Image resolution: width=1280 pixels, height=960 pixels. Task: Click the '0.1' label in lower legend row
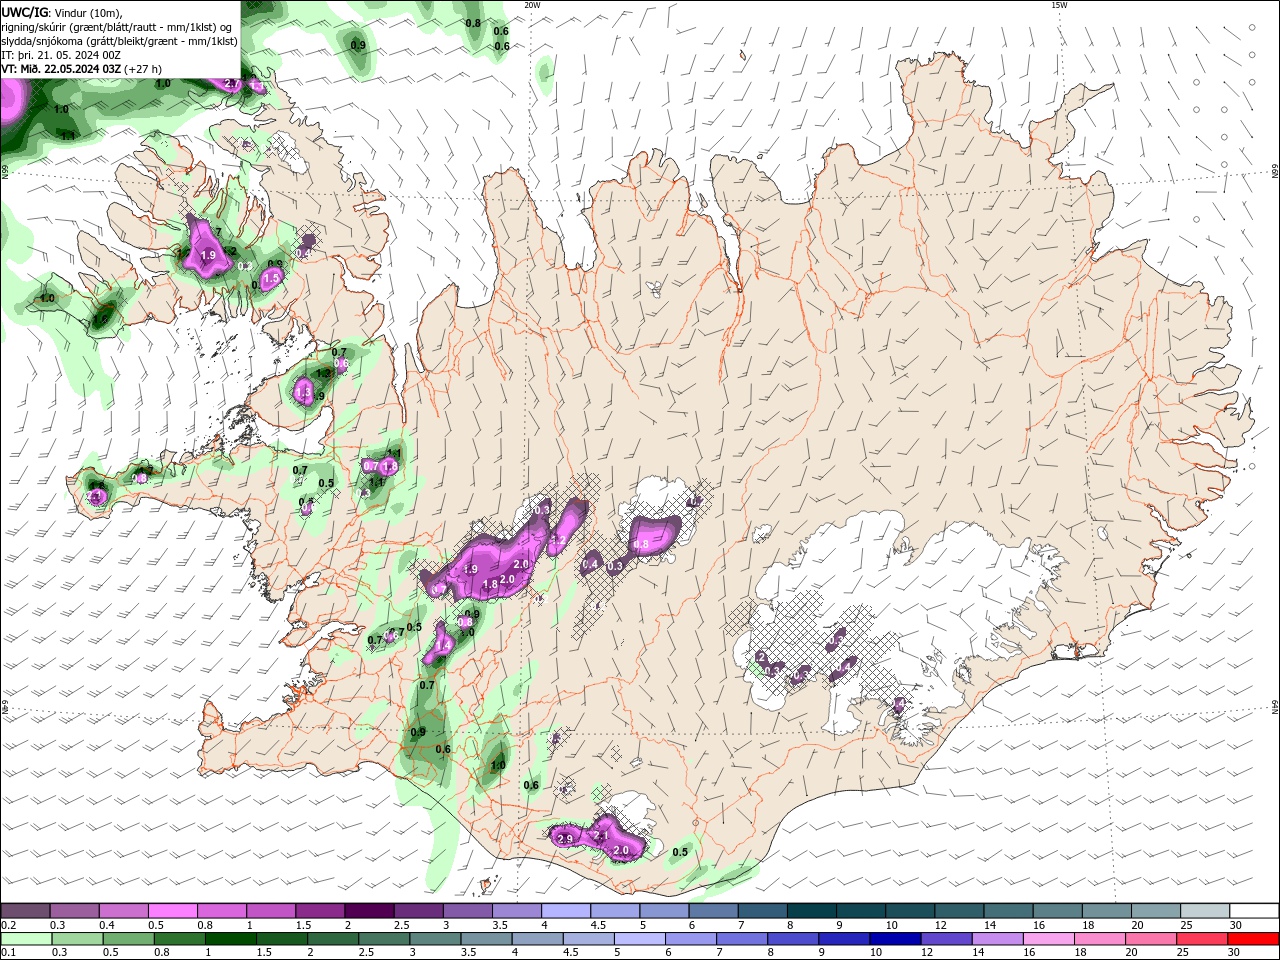[x=7, y=953]
